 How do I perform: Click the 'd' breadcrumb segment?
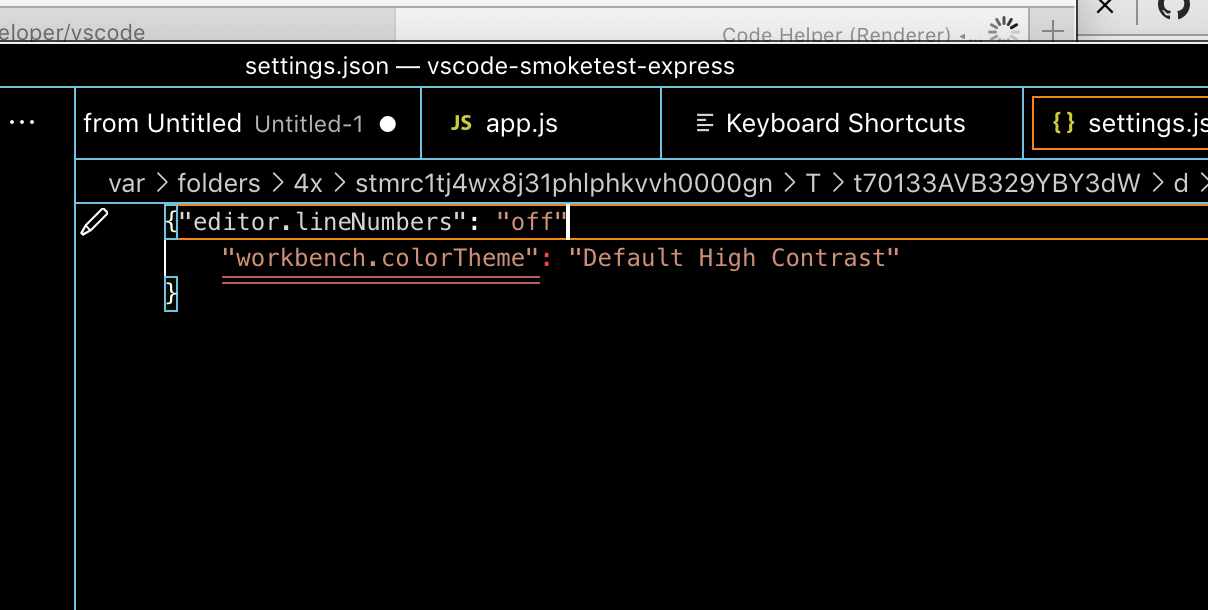click(1181, 183)
